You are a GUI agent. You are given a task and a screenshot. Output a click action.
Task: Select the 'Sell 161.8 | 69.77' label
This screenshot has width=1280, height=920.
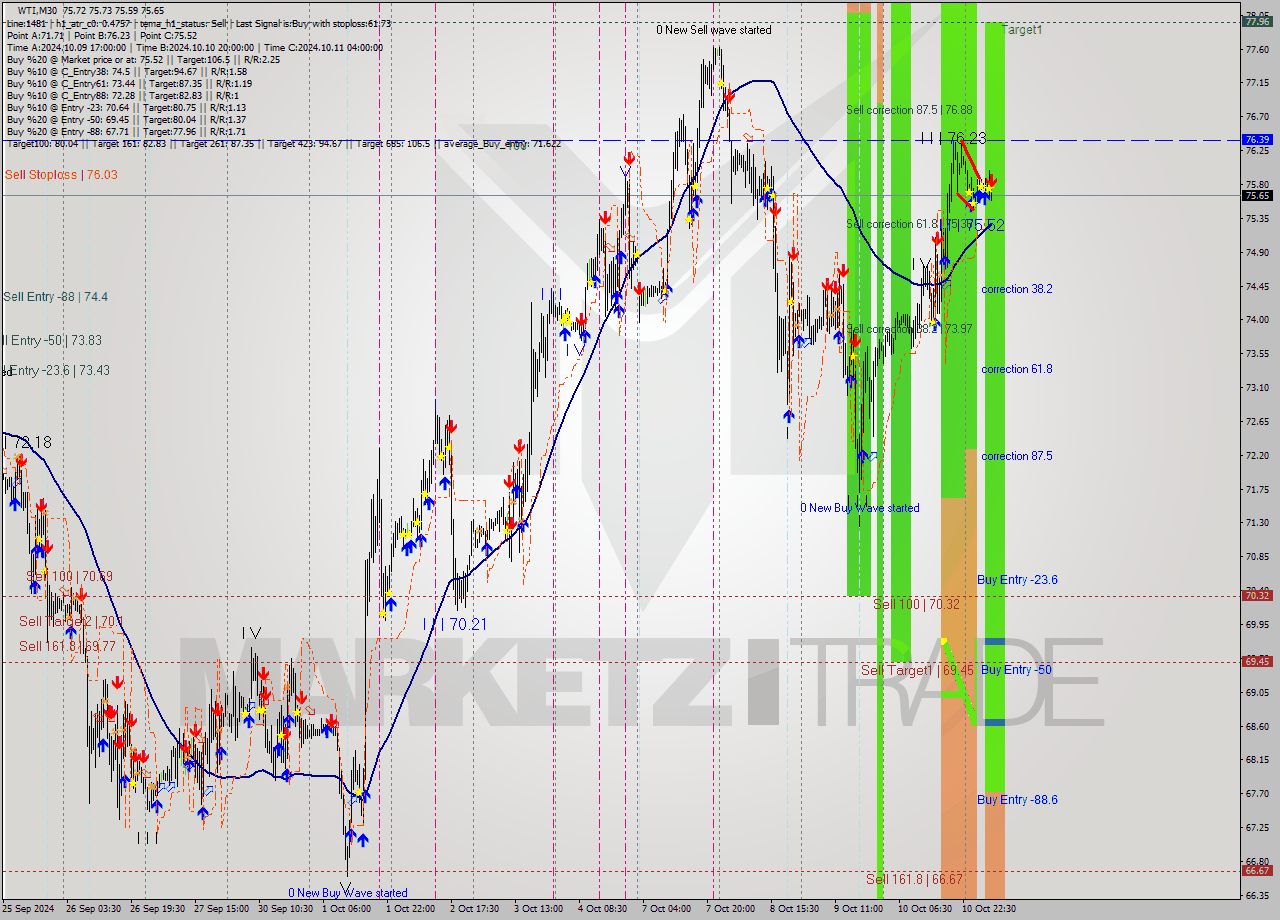67,647
